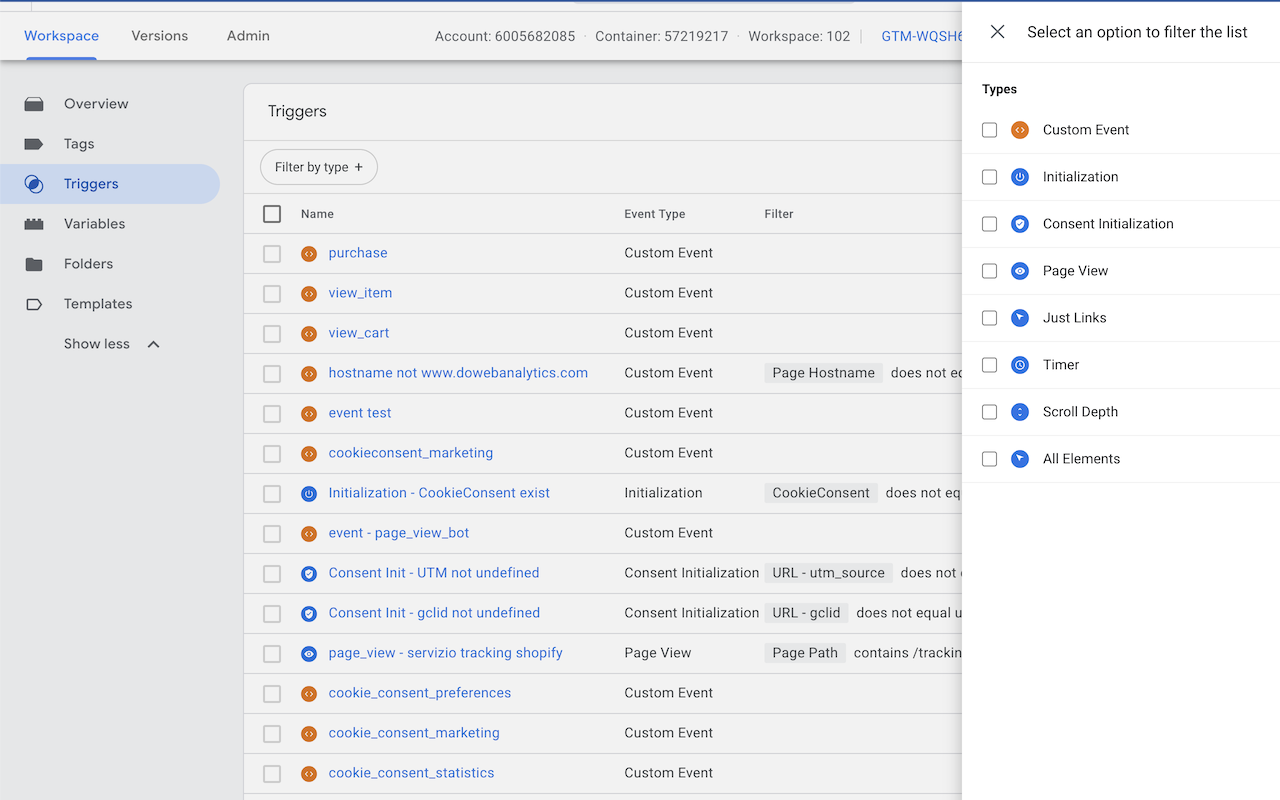Open hostname not www.dowebanalytics.com trigger
The width and height of the screenshot is (1280, 800).
click(458, 373)
